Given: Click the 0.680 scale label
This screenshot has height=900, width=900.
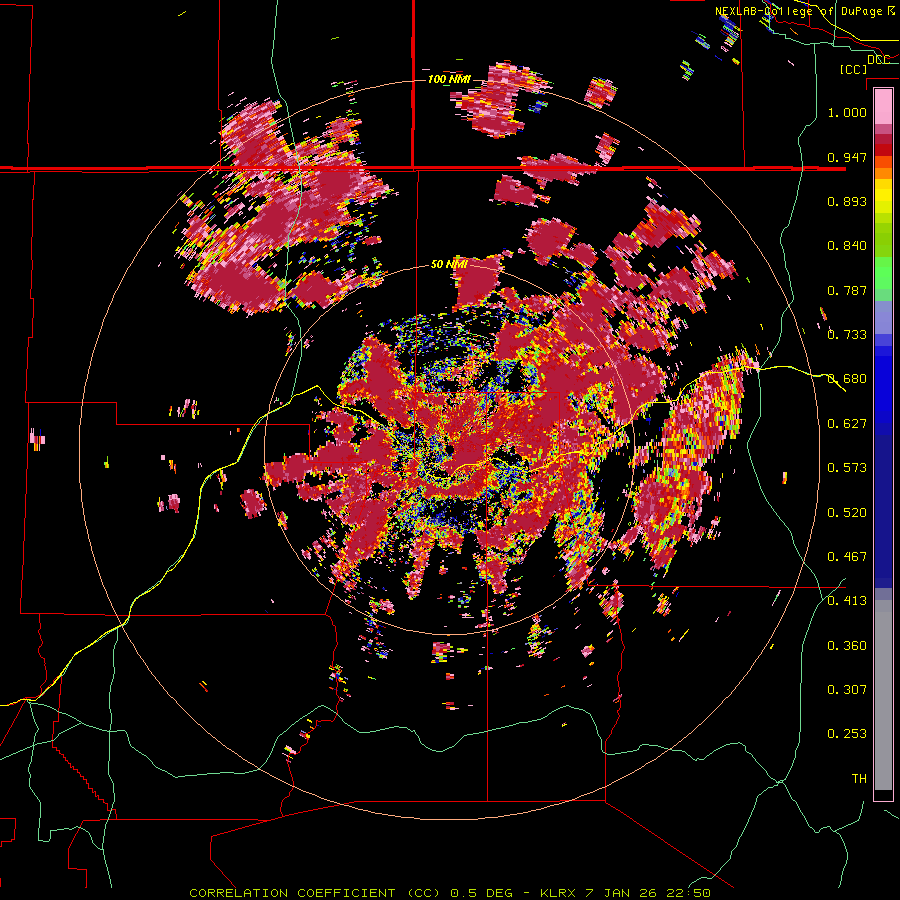Looking at the screenshot, I should (847, 379).
